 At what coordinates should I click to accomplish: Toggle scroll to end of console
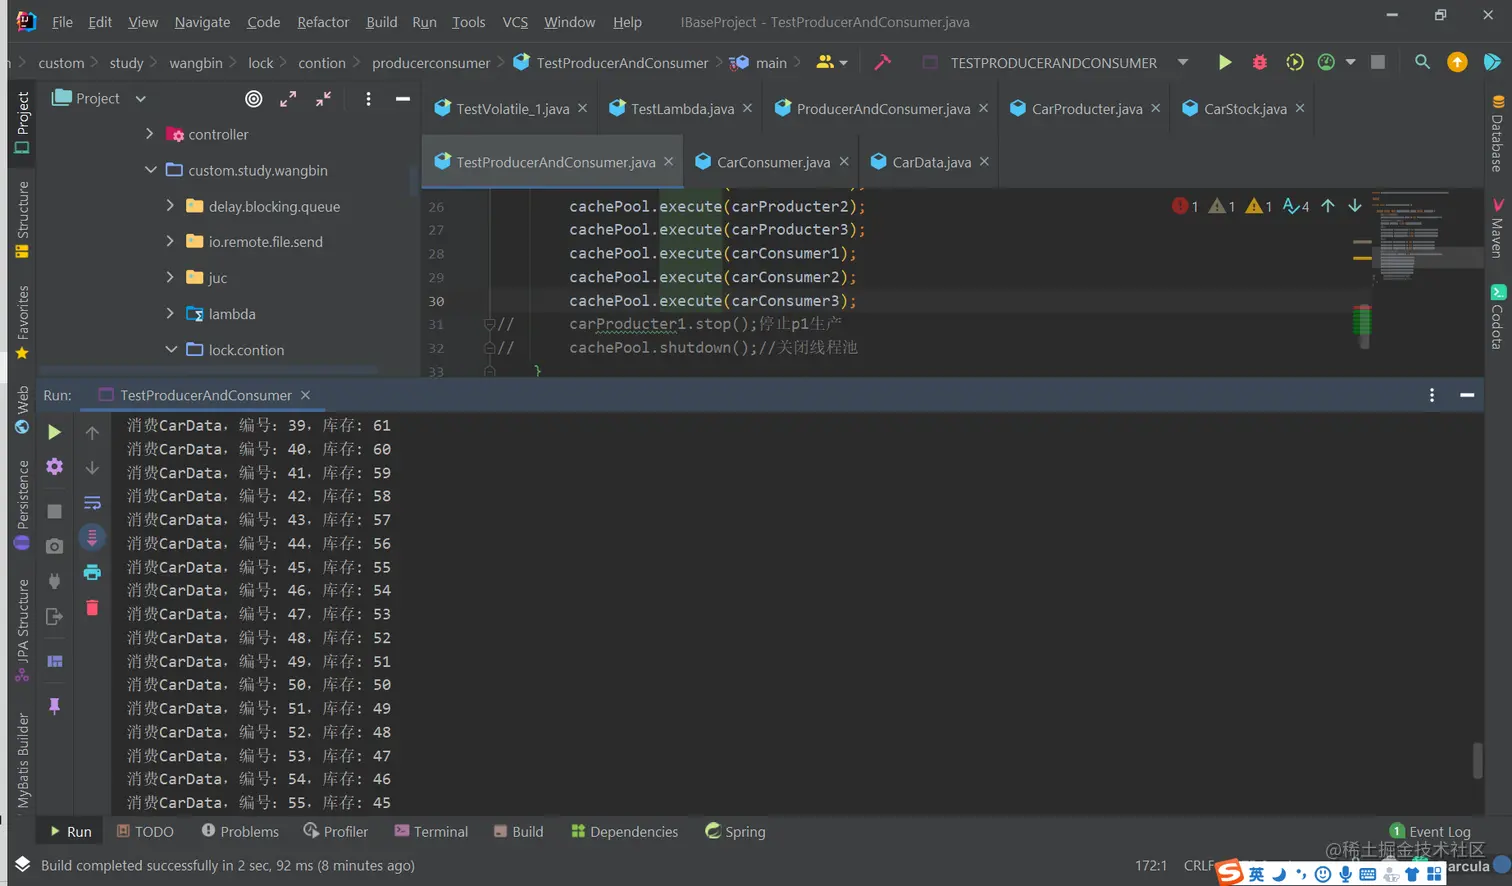coord(92,537)
